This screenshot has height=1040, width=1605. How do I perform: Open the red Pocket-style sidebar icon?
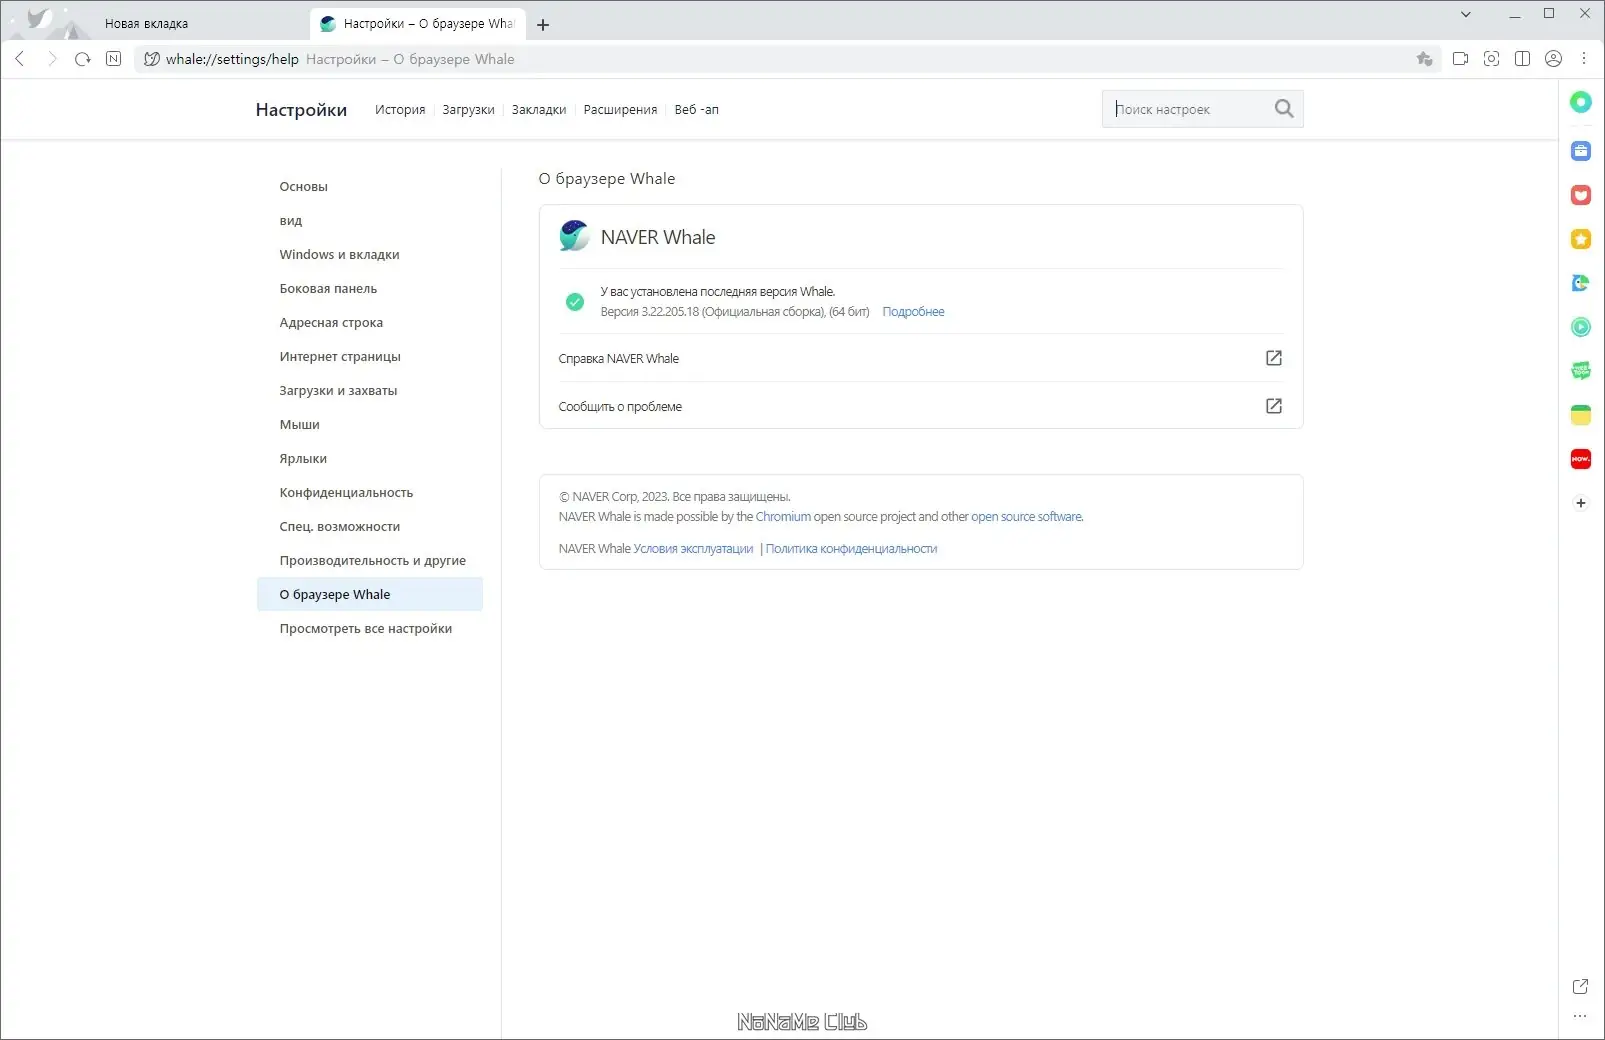pos(1581,195)
